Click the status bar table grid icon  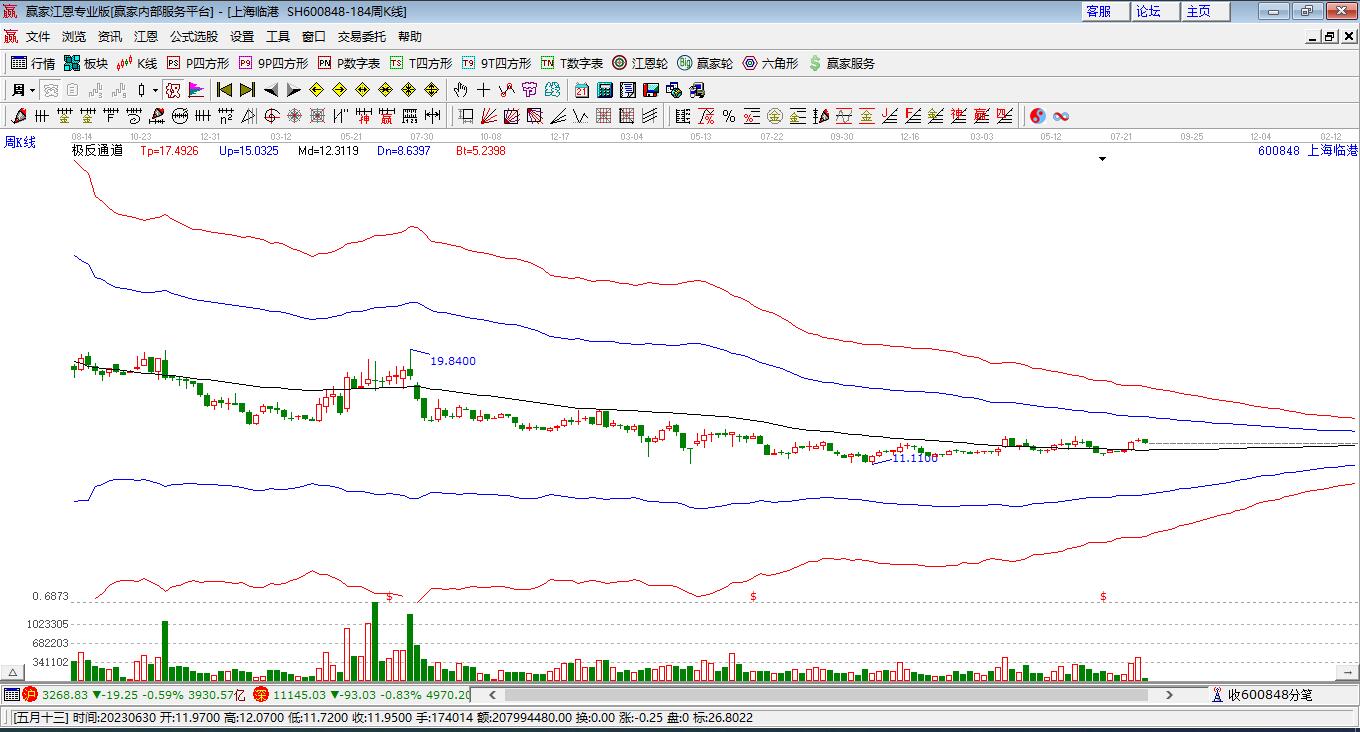coord(12,694)
